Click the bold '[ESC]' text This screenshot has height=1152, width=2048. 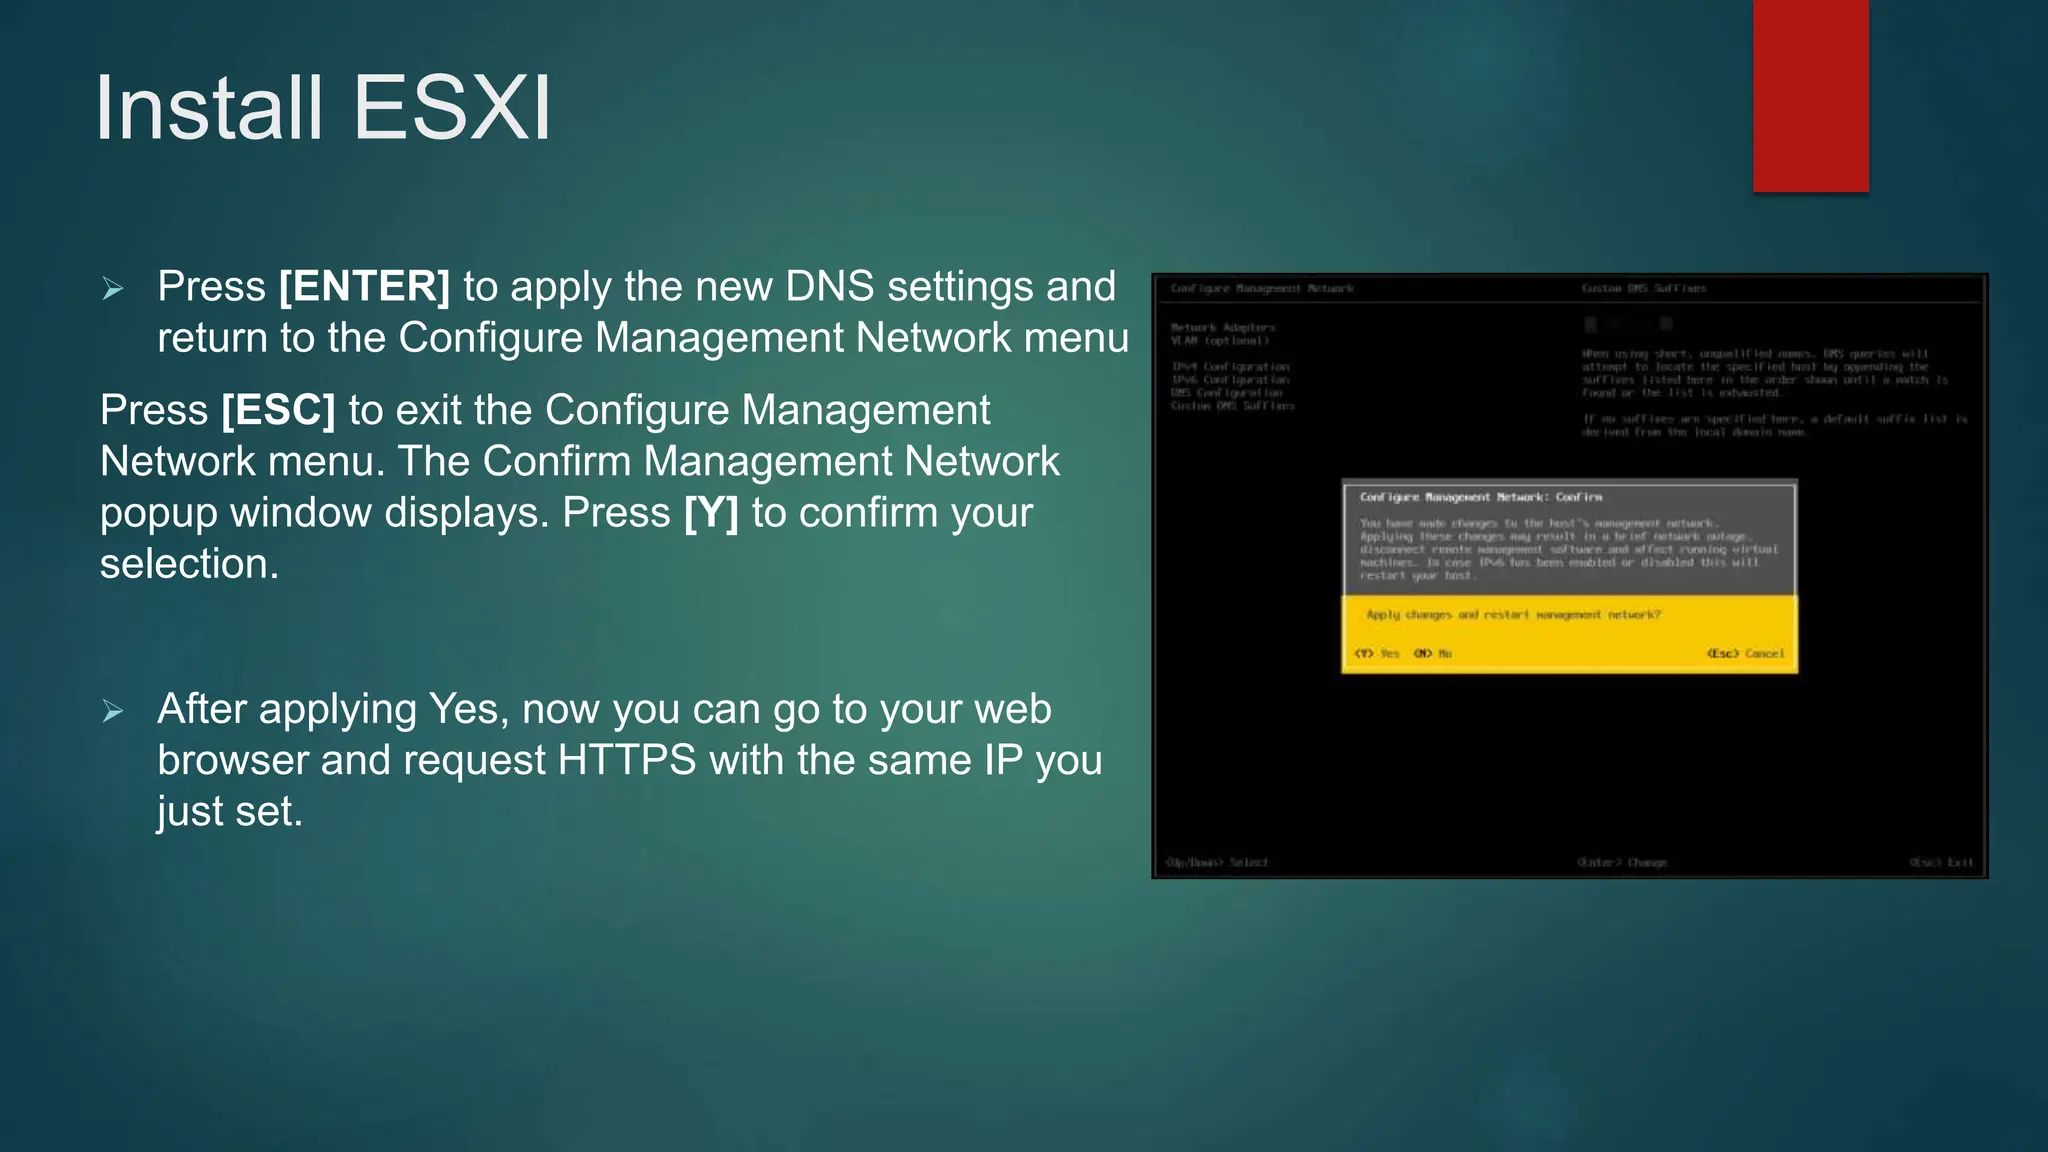pos(279,411)
